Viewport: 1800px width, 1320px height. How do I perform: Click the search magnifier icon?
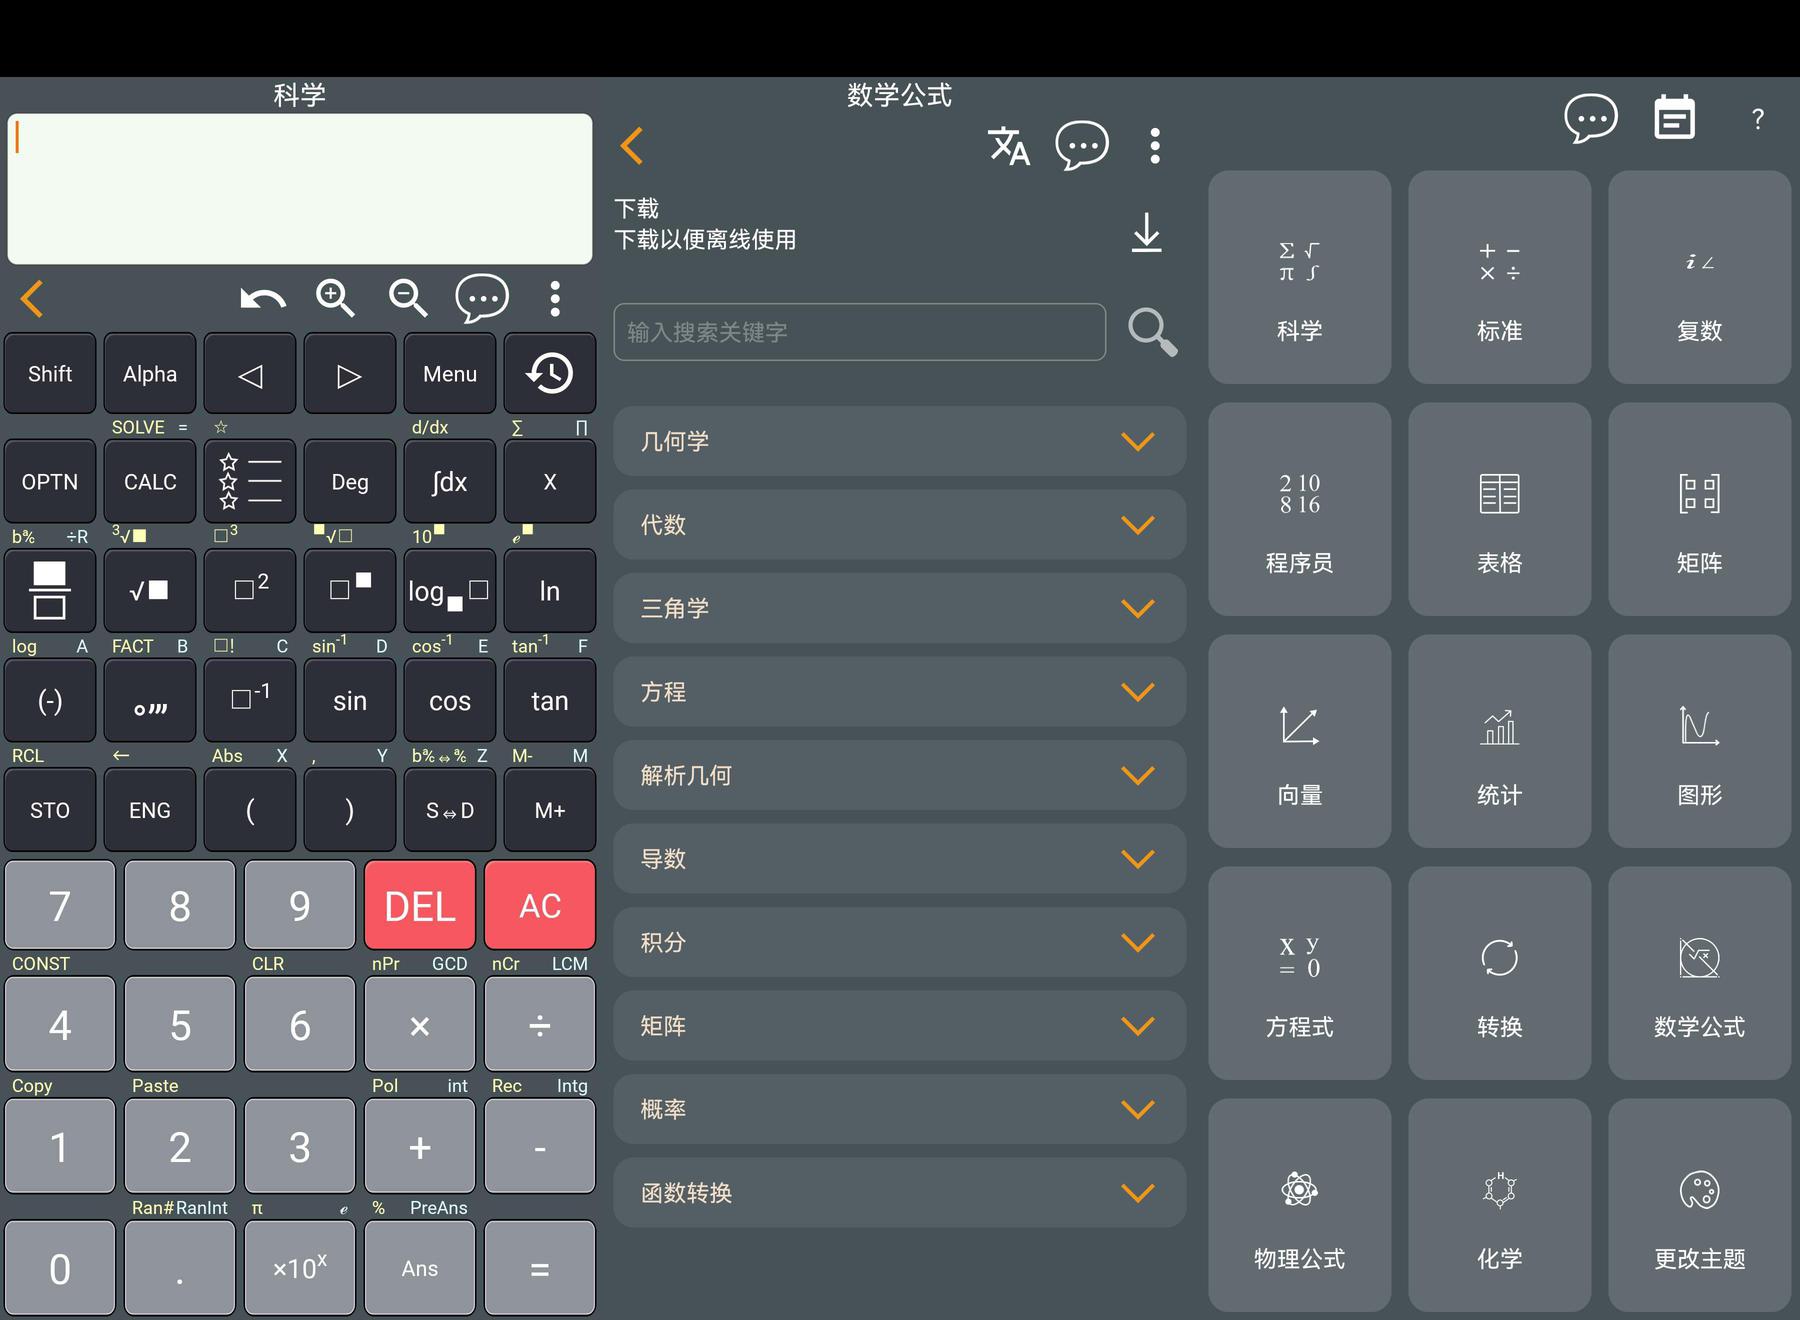click(x=1152, y=331)
